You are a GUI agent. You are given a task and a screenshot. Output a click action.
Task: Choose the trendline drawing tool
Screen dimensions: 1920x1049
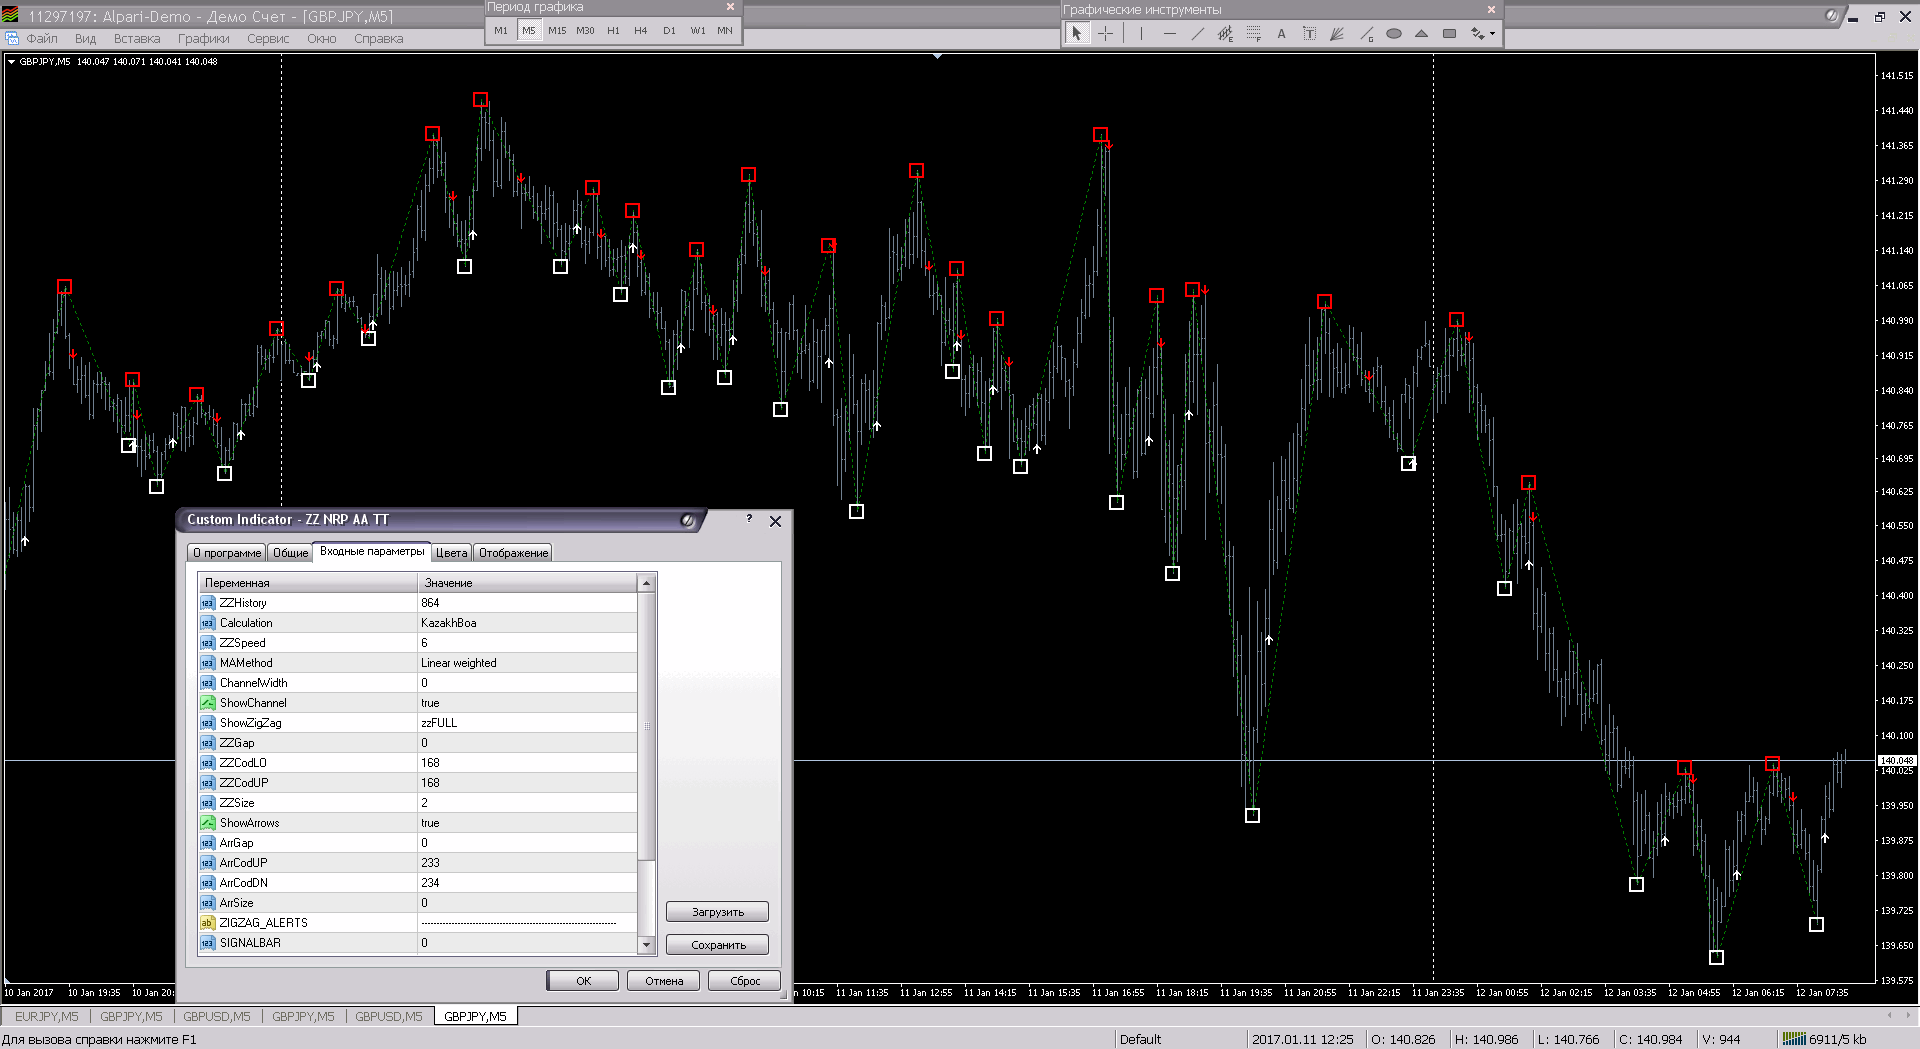(1197, 34)
